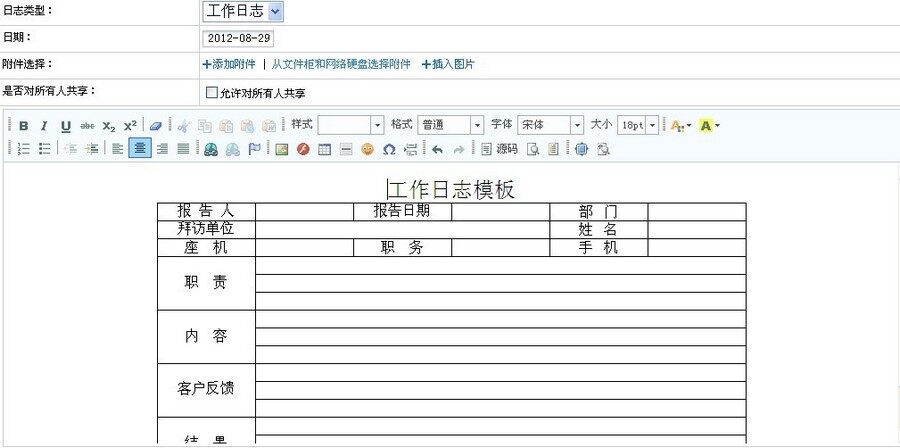Click the 添加附件 link
This screenshot has height=448, width=900.
229,64
